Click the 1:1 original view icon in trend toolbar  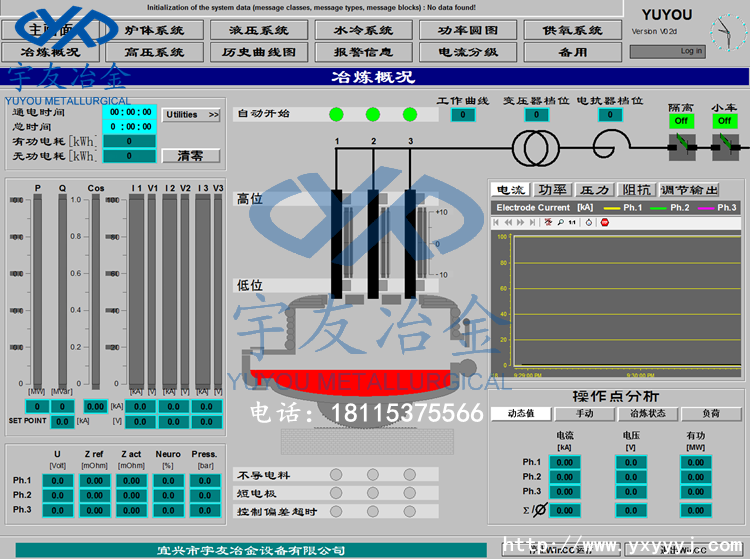[573, 222]
